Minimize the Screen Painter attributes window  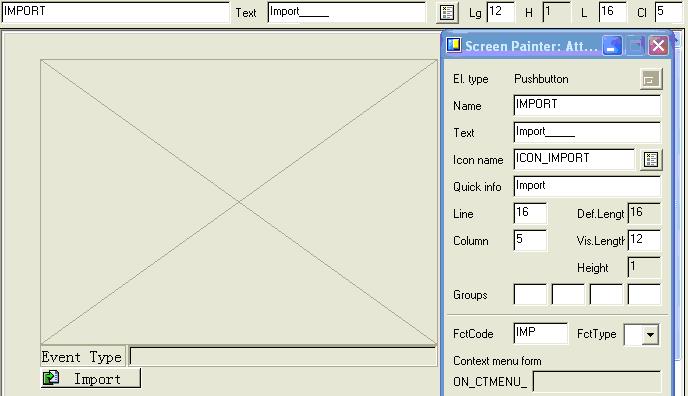tap(612, 45)
